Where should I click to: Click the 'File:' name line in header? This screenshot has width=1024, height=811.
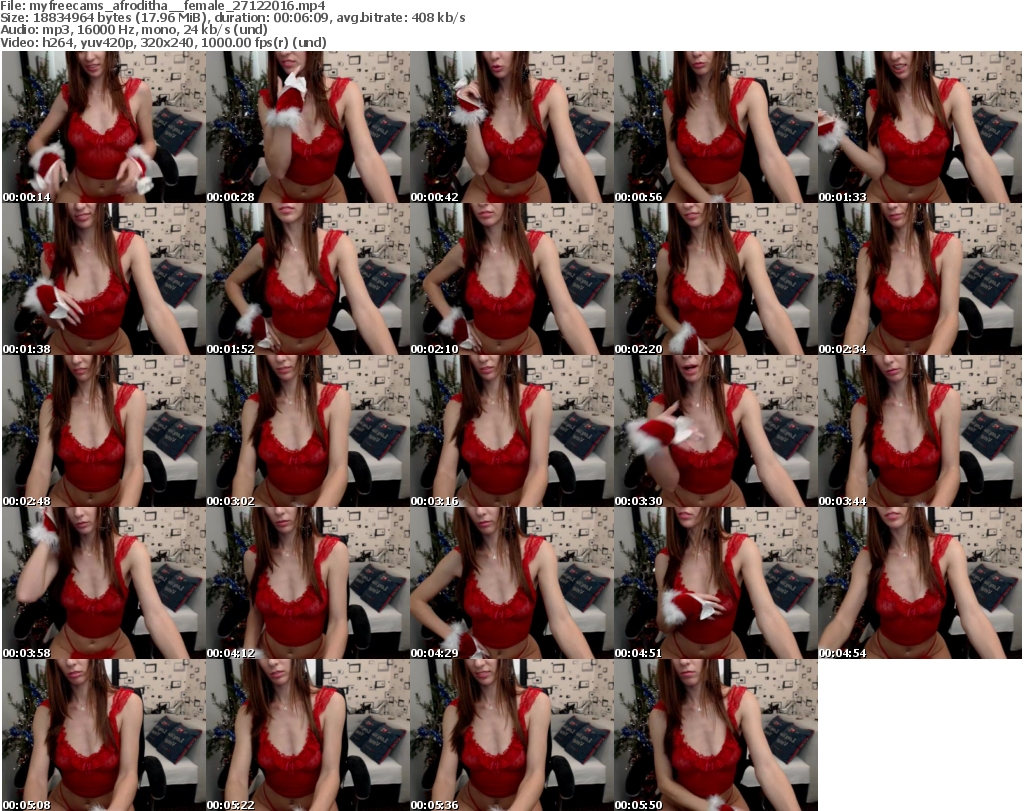pos(163,6)
